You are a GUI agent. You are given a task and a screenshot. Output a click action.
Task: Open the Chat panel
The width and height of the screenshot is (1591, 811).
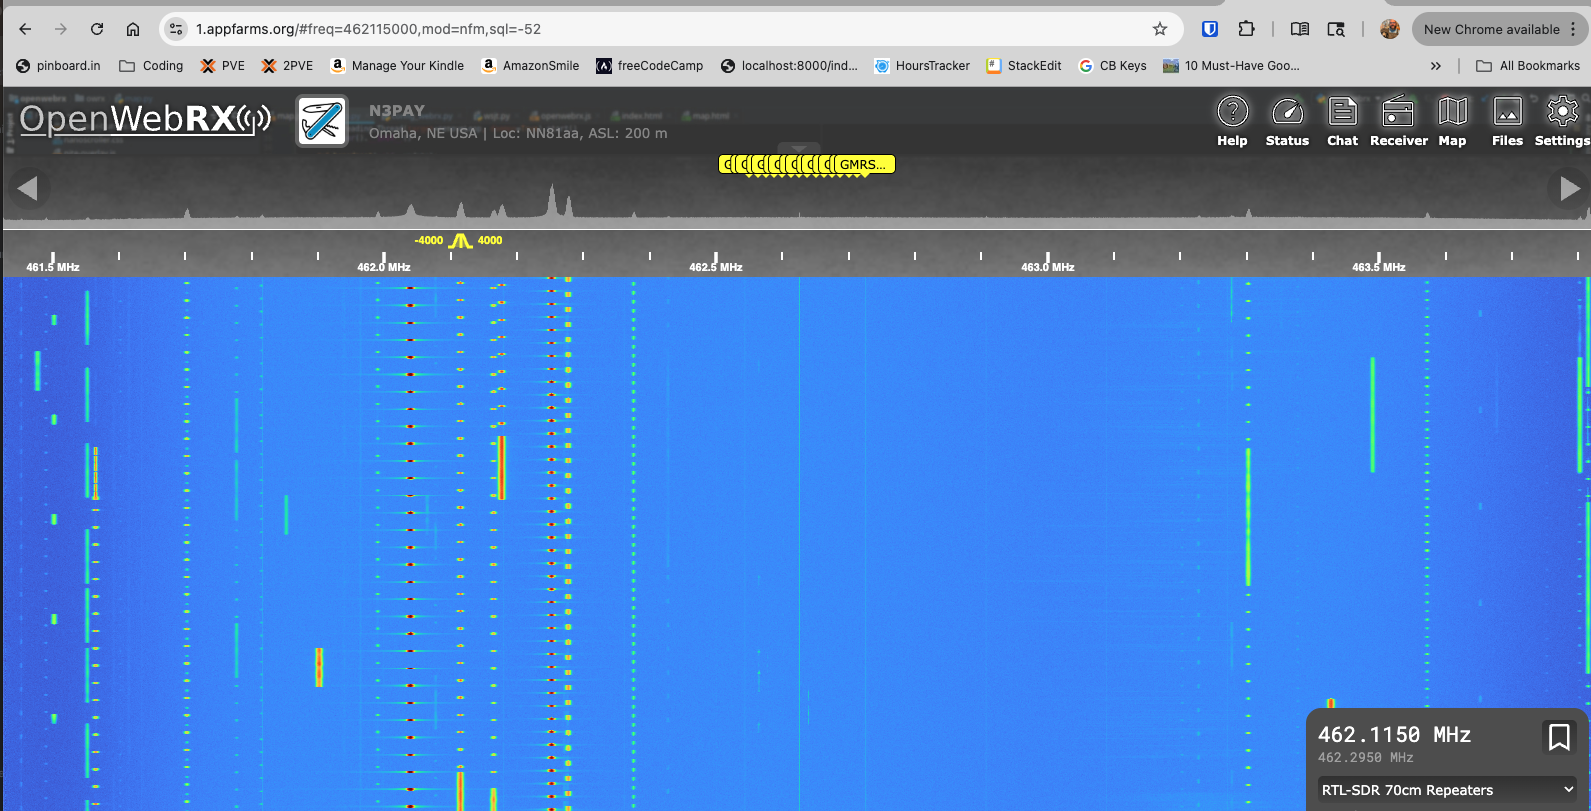1342,121
